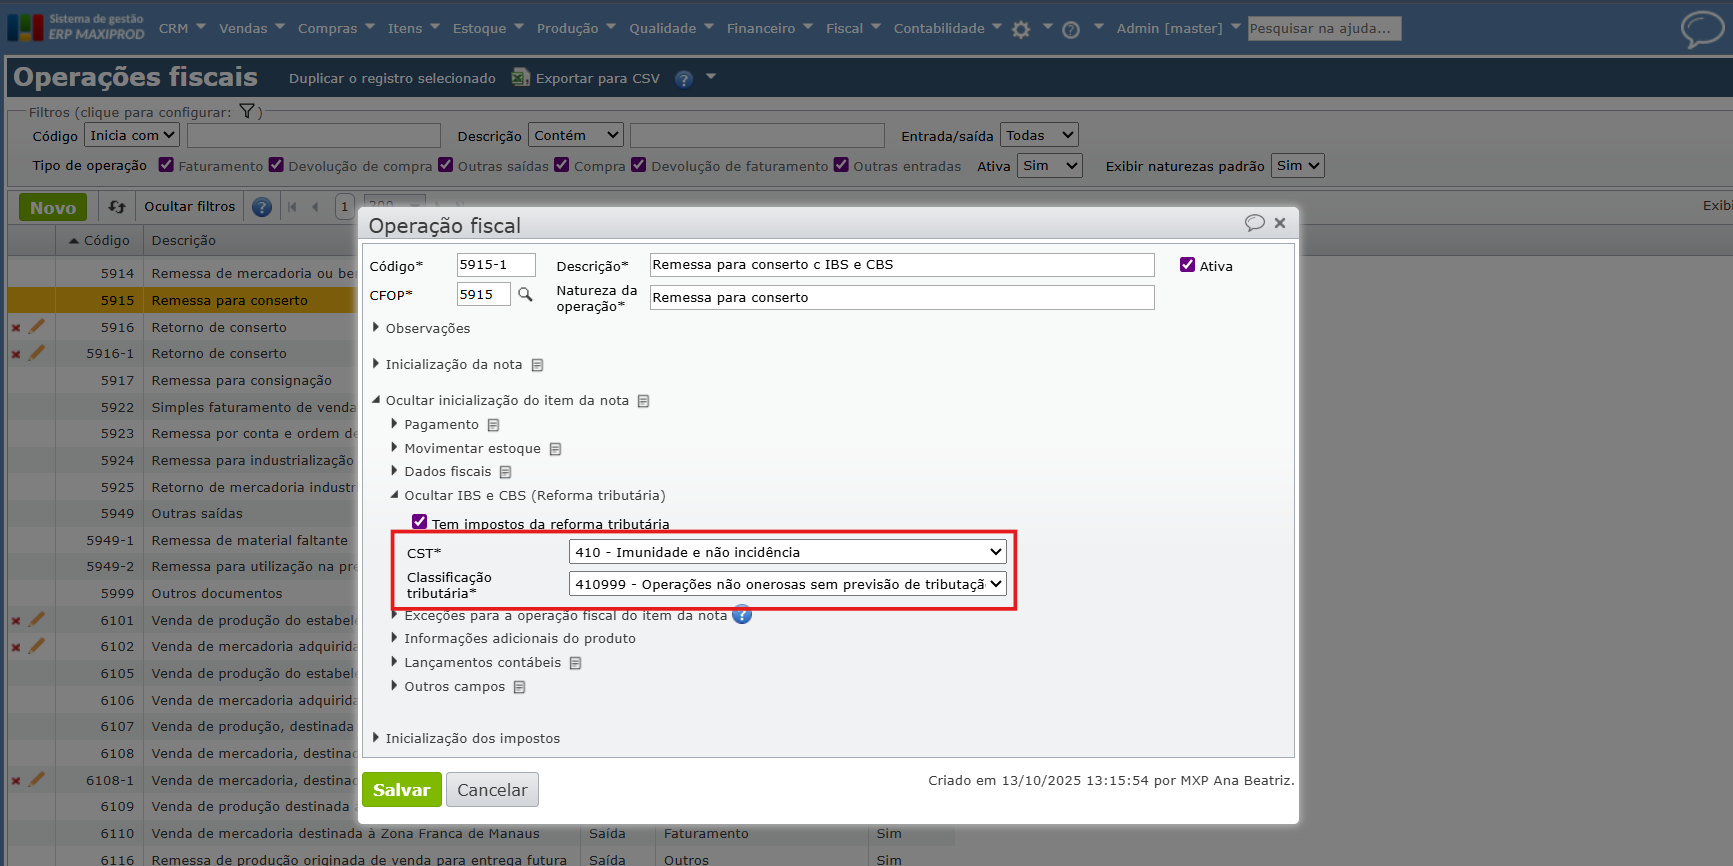Viewport: 1733px width, 866px height.
Task: Toggle the Outras saídas checkbox
Action: 446,165
